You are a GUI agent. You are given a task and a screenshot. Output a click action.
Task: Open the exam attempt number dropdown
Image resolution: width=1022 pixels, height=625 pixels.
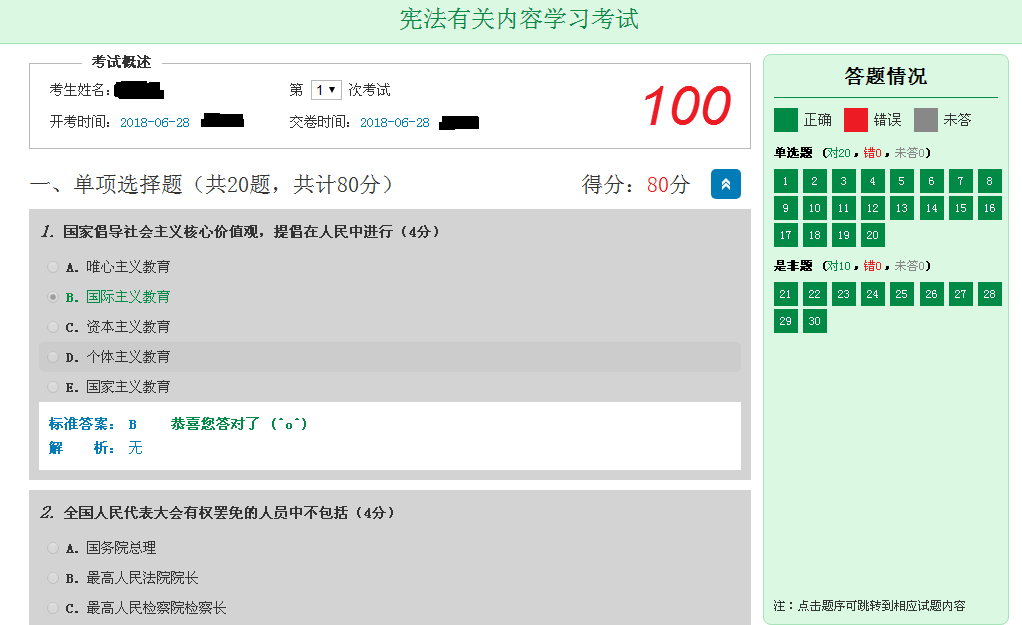326,90
